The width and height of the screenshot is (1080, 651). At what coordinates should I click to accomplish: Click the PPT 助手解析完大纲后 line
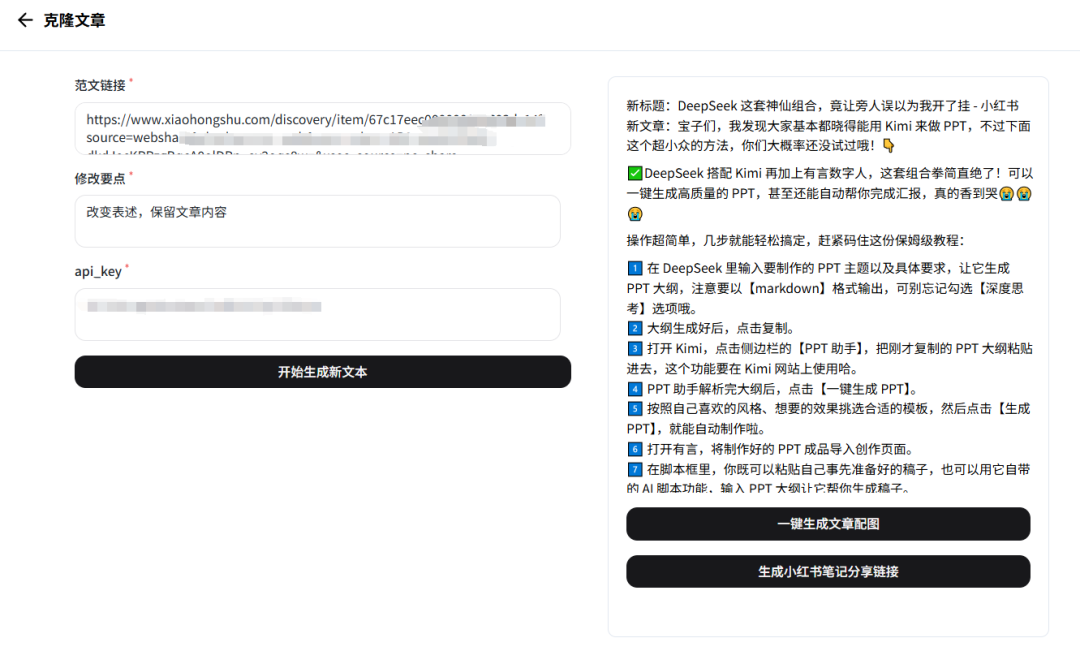782,389
